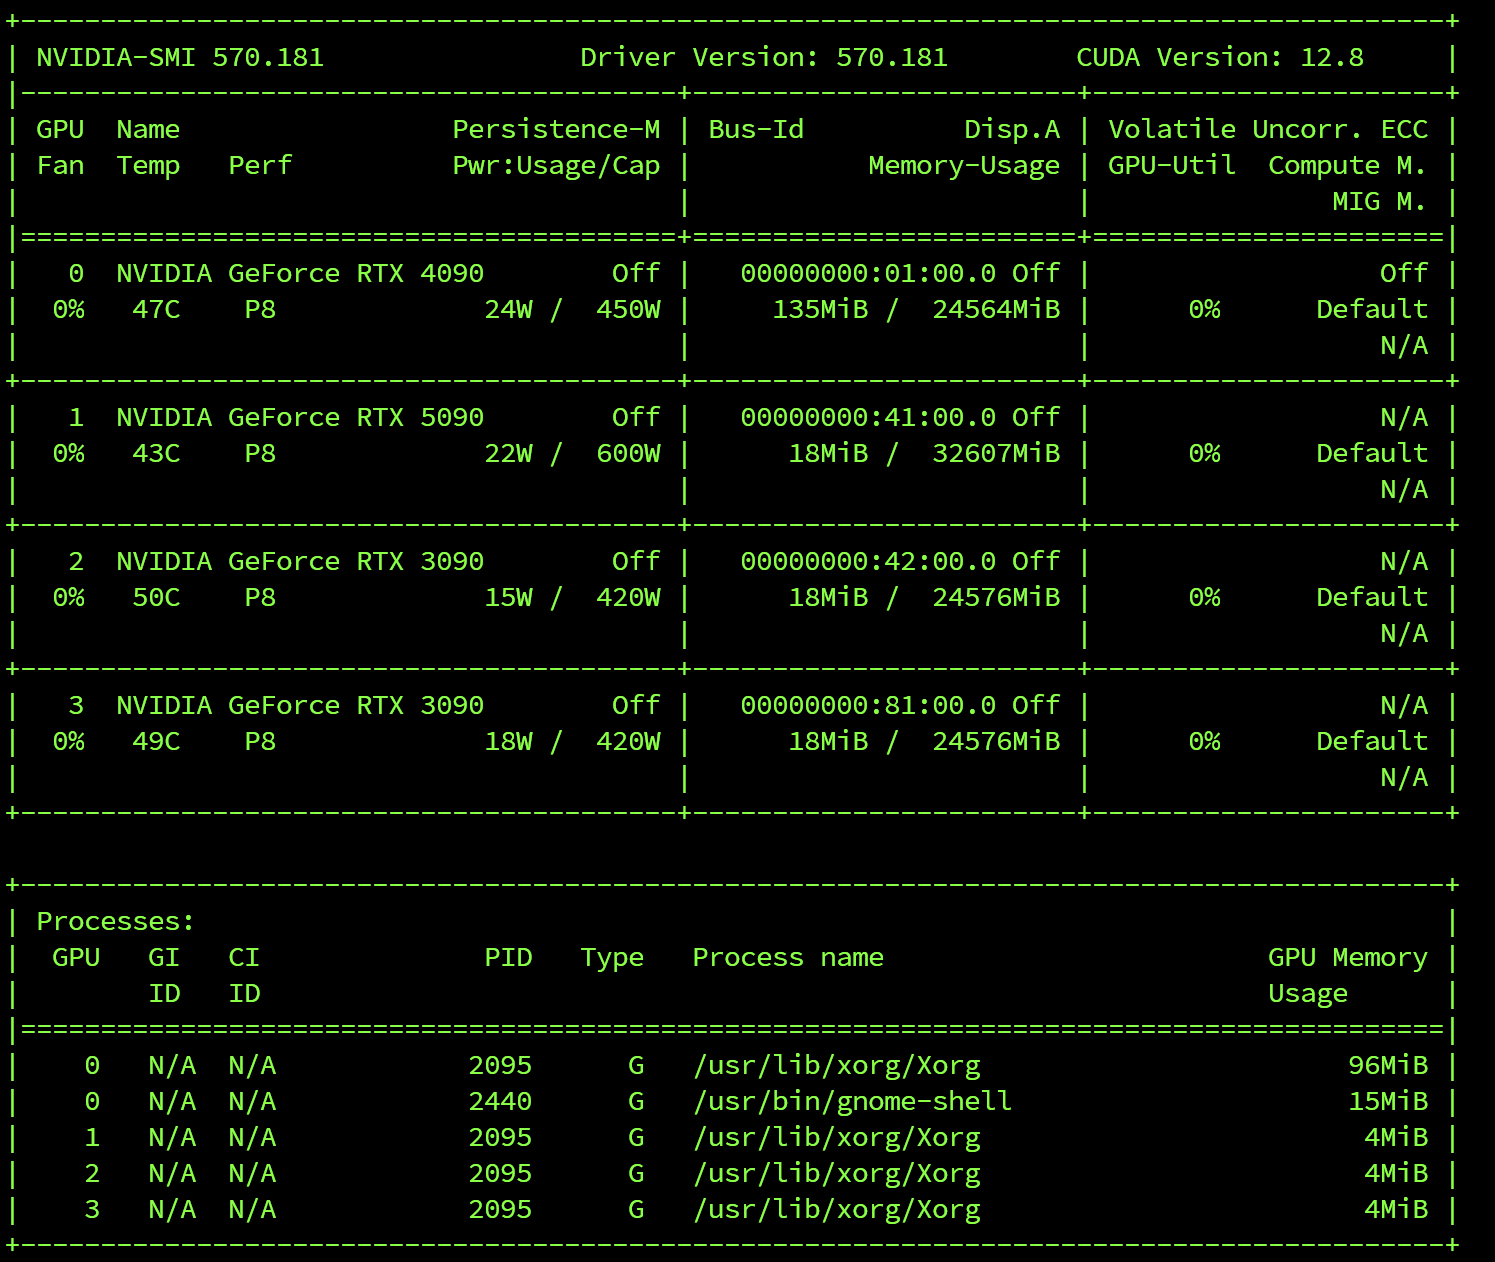Click bus ID '00000000:81:00.0'
1495x1262 pixels.
(868, 705)
